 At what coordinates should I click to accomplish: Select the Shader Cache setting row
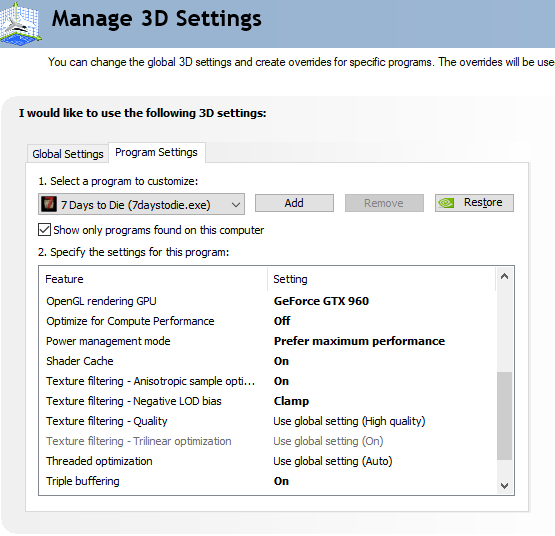click(267, 361)
